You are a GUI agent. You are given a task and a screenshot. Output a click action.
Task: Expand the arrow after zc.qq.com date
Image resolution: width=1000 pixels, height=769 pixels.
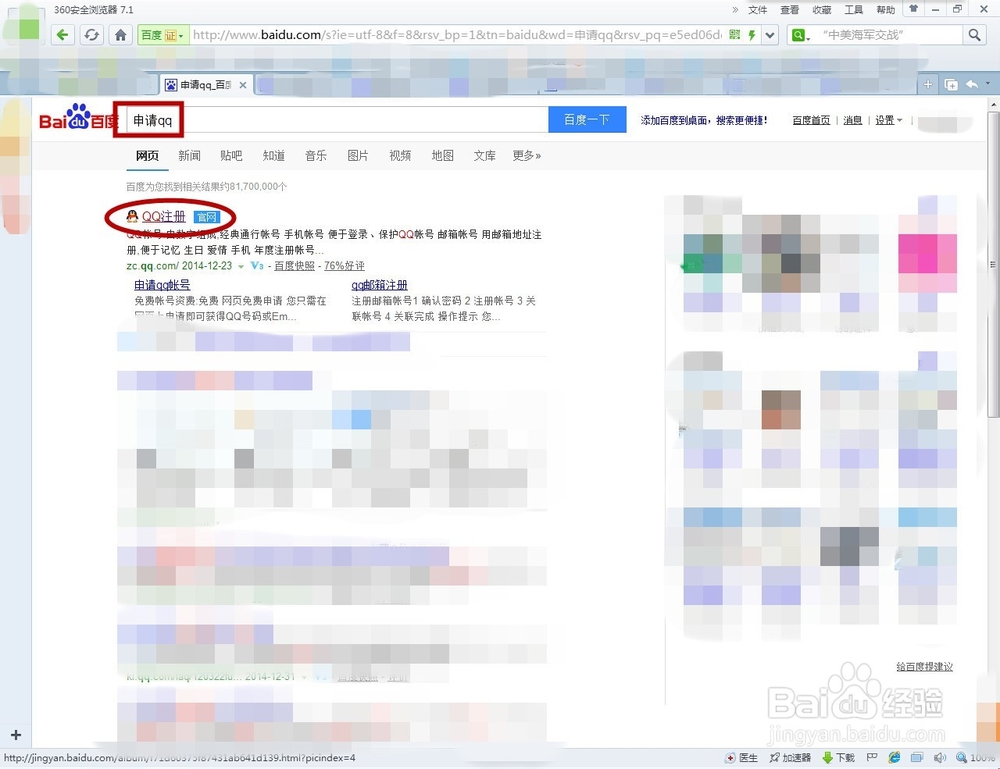coord(241,267)
